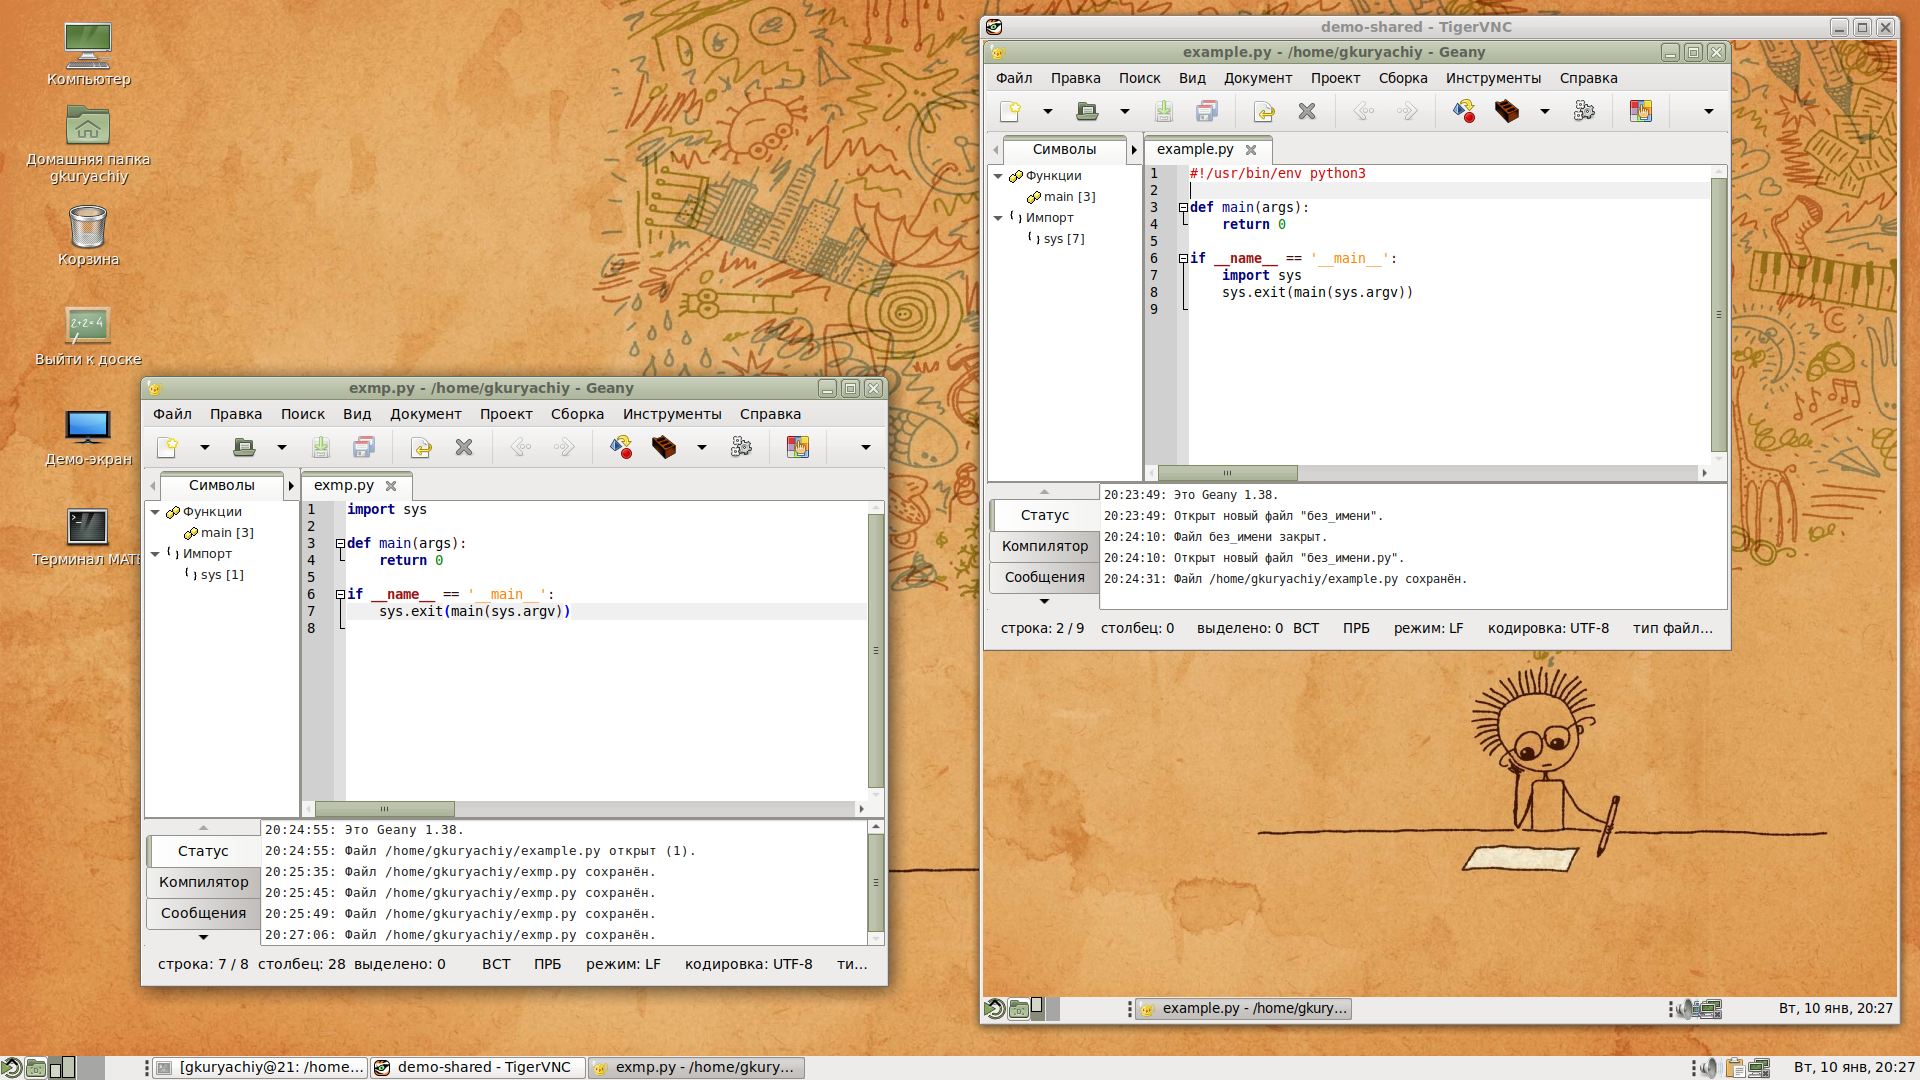Click Run gears icon in exmp.py Geany toolbar
This screenshot has width=1920, height=1080.
click(x=741, y=447)
